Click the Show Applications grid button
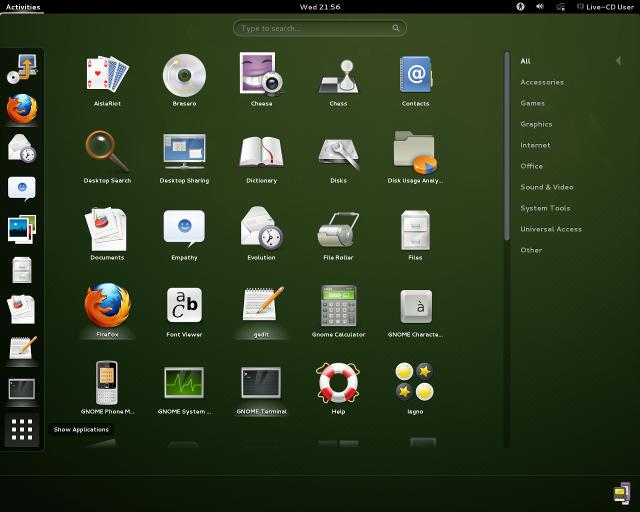640x512 pixels. (x=22, y=430)
